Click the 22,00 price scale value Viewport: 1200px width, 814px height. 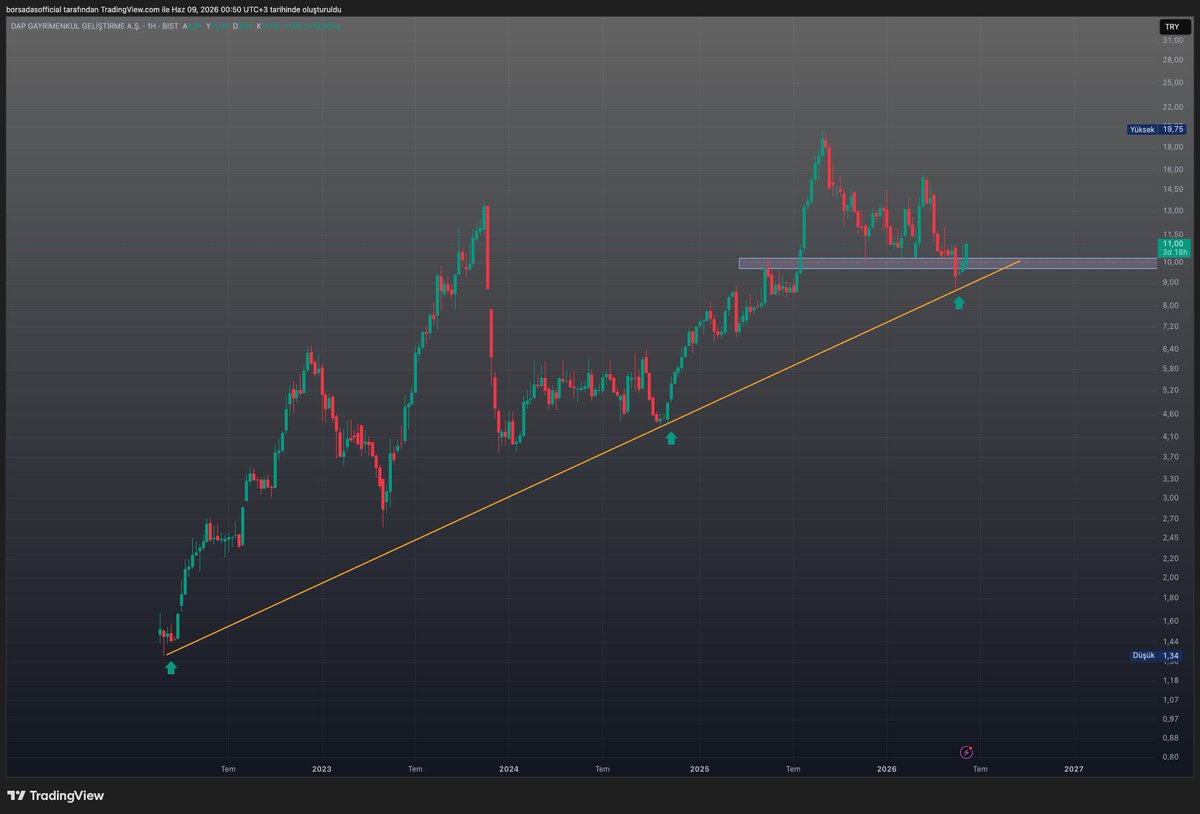1172,107
